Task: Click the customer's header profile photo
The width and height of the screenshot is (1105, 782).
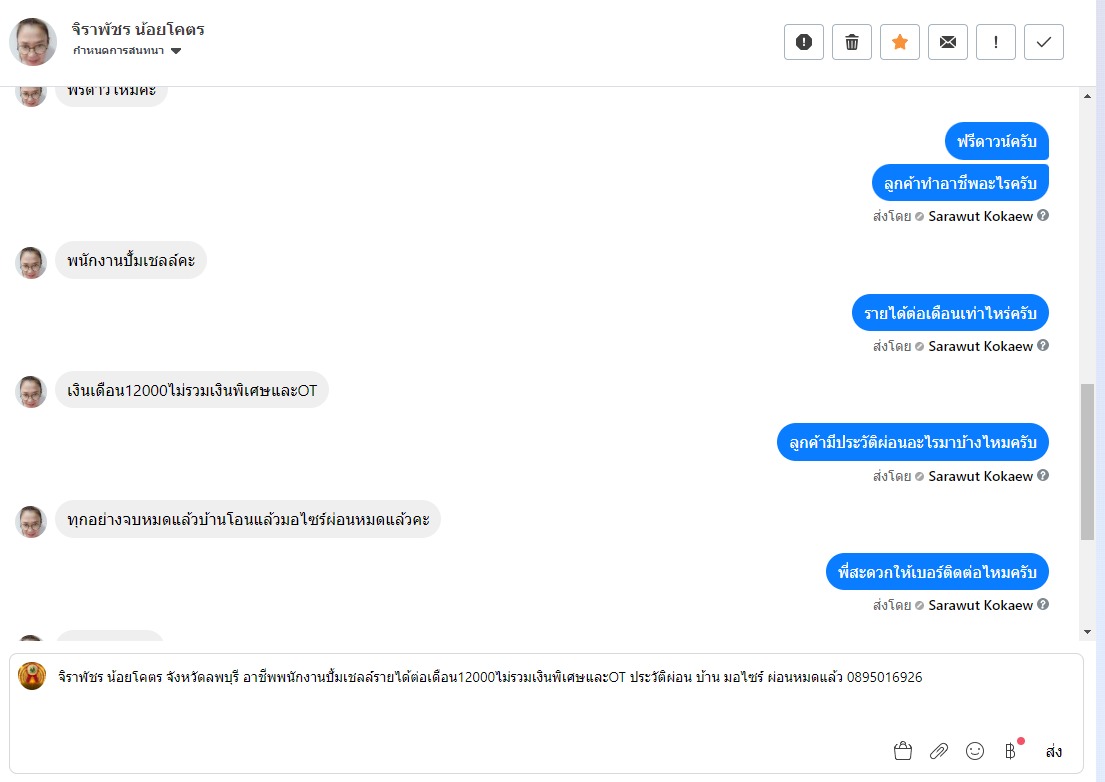Action: click(x=33, y=42)
